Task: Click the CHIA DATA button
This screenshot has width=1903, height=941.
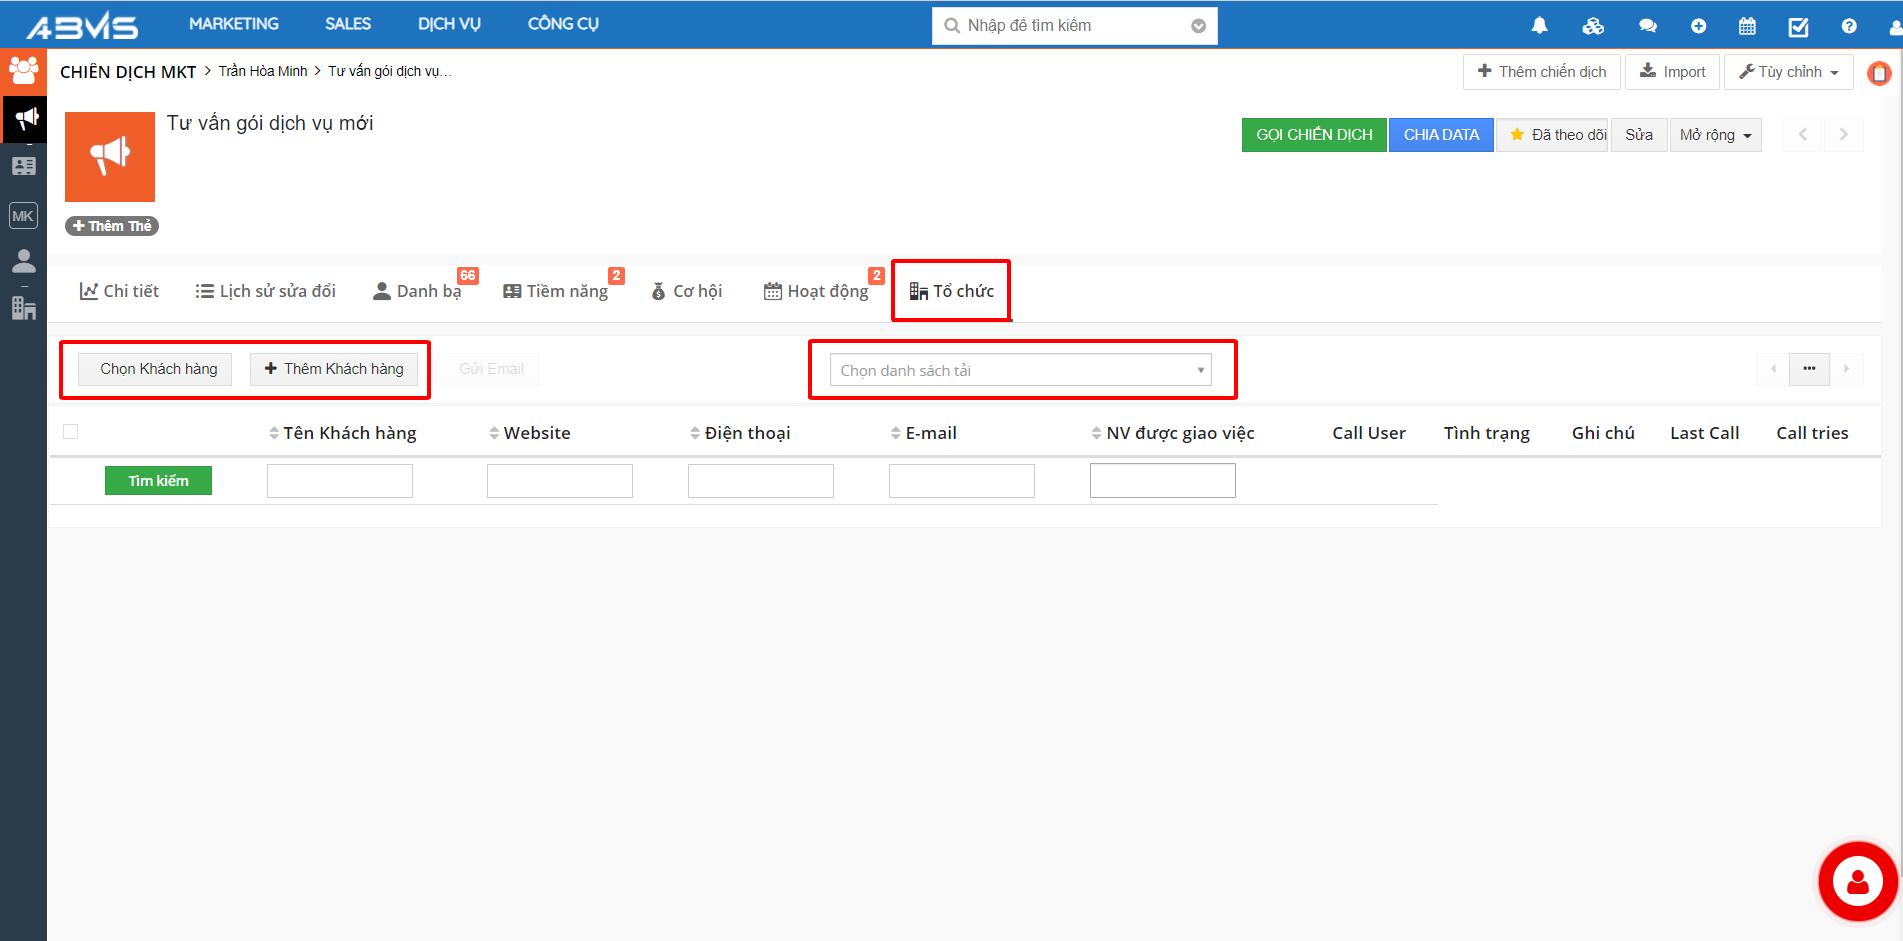Action: pos(1441,135)
